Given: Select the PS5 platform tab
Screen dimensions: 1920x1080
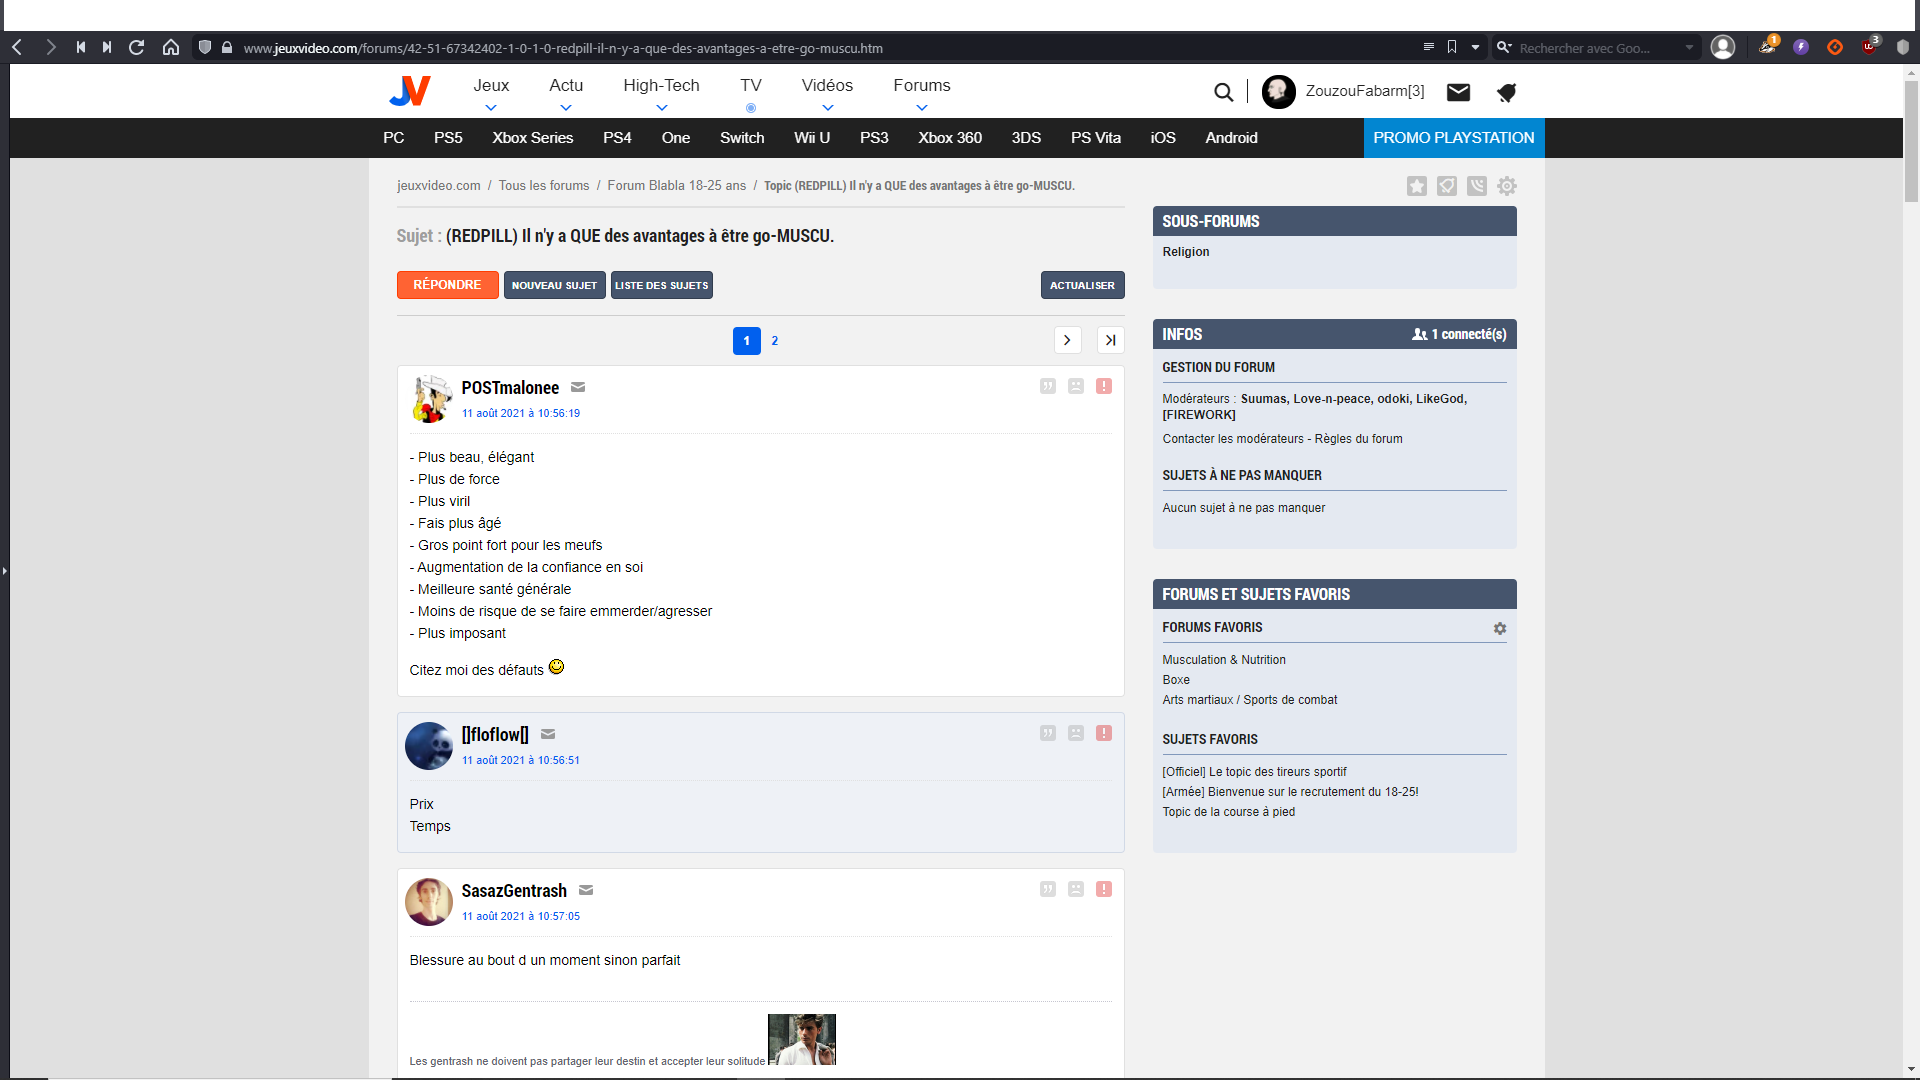Looking at the screenshot, I should click(x=447, y=138).
